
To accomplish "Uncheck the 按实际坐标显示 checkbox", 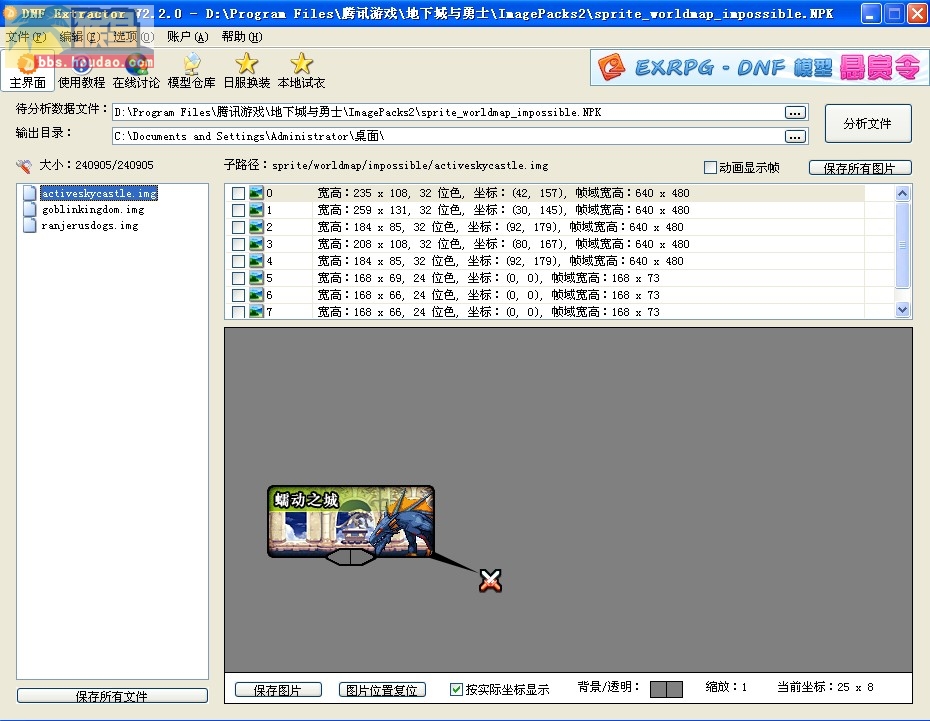I will [x=456, y=689].
